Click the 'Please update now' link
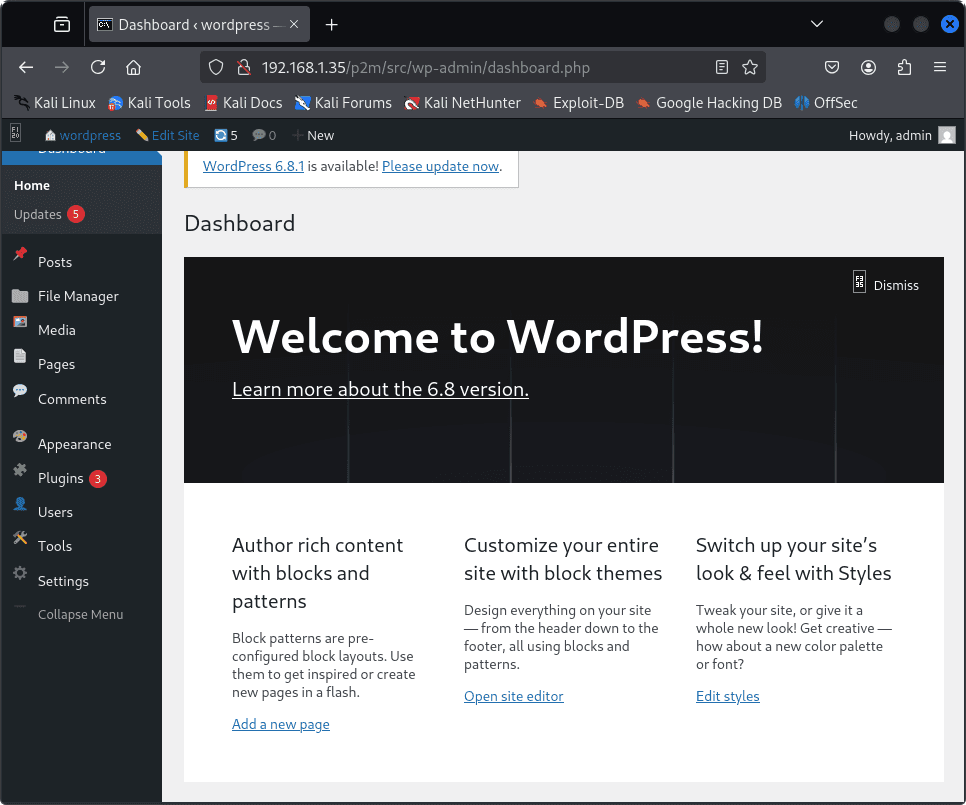The width and height of the screenshot is (966, 805). click(440, 166)
